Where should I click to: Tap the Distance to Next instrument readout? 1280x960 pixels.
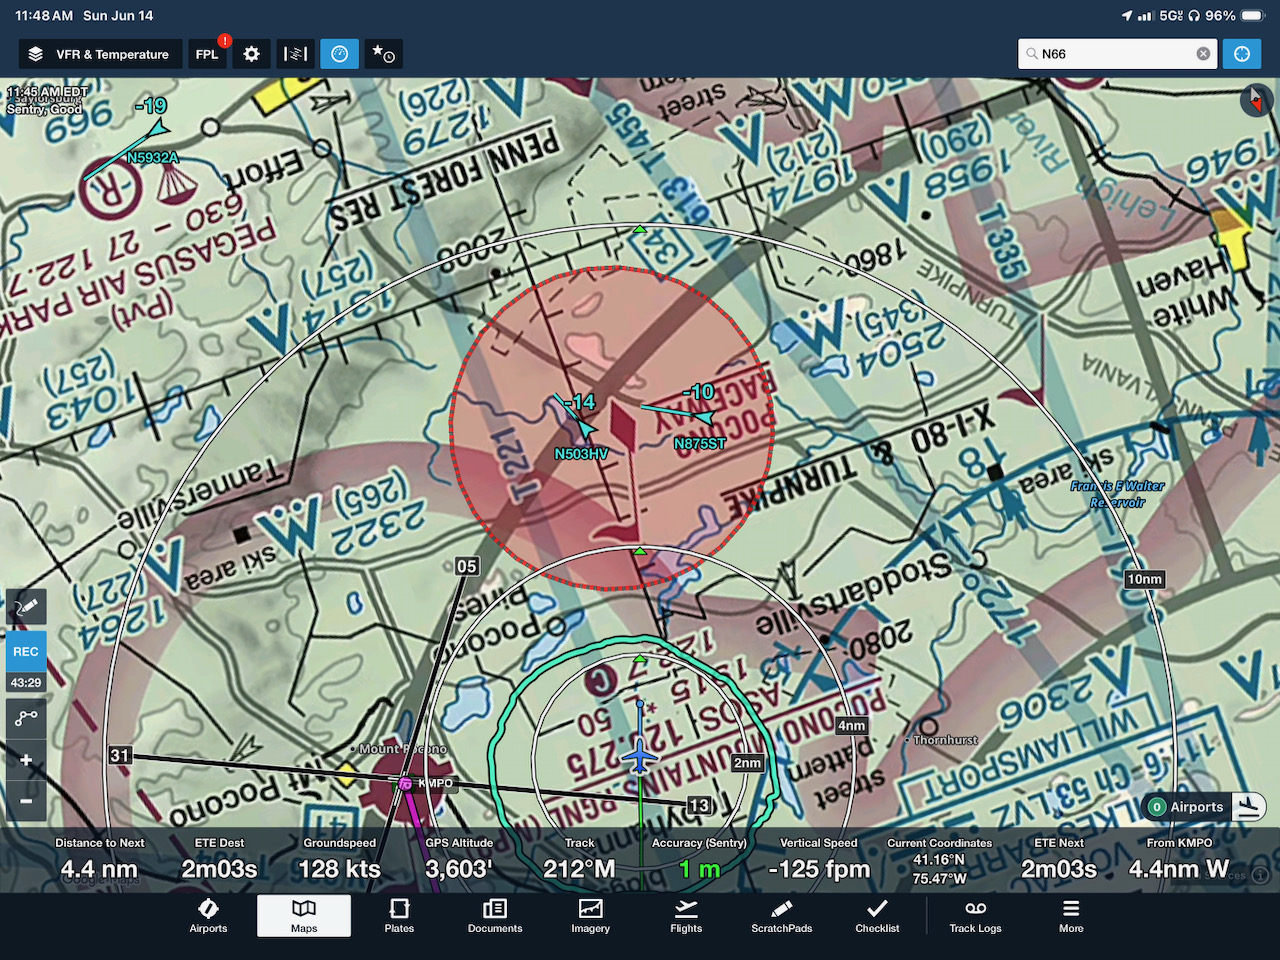[99, 860]
